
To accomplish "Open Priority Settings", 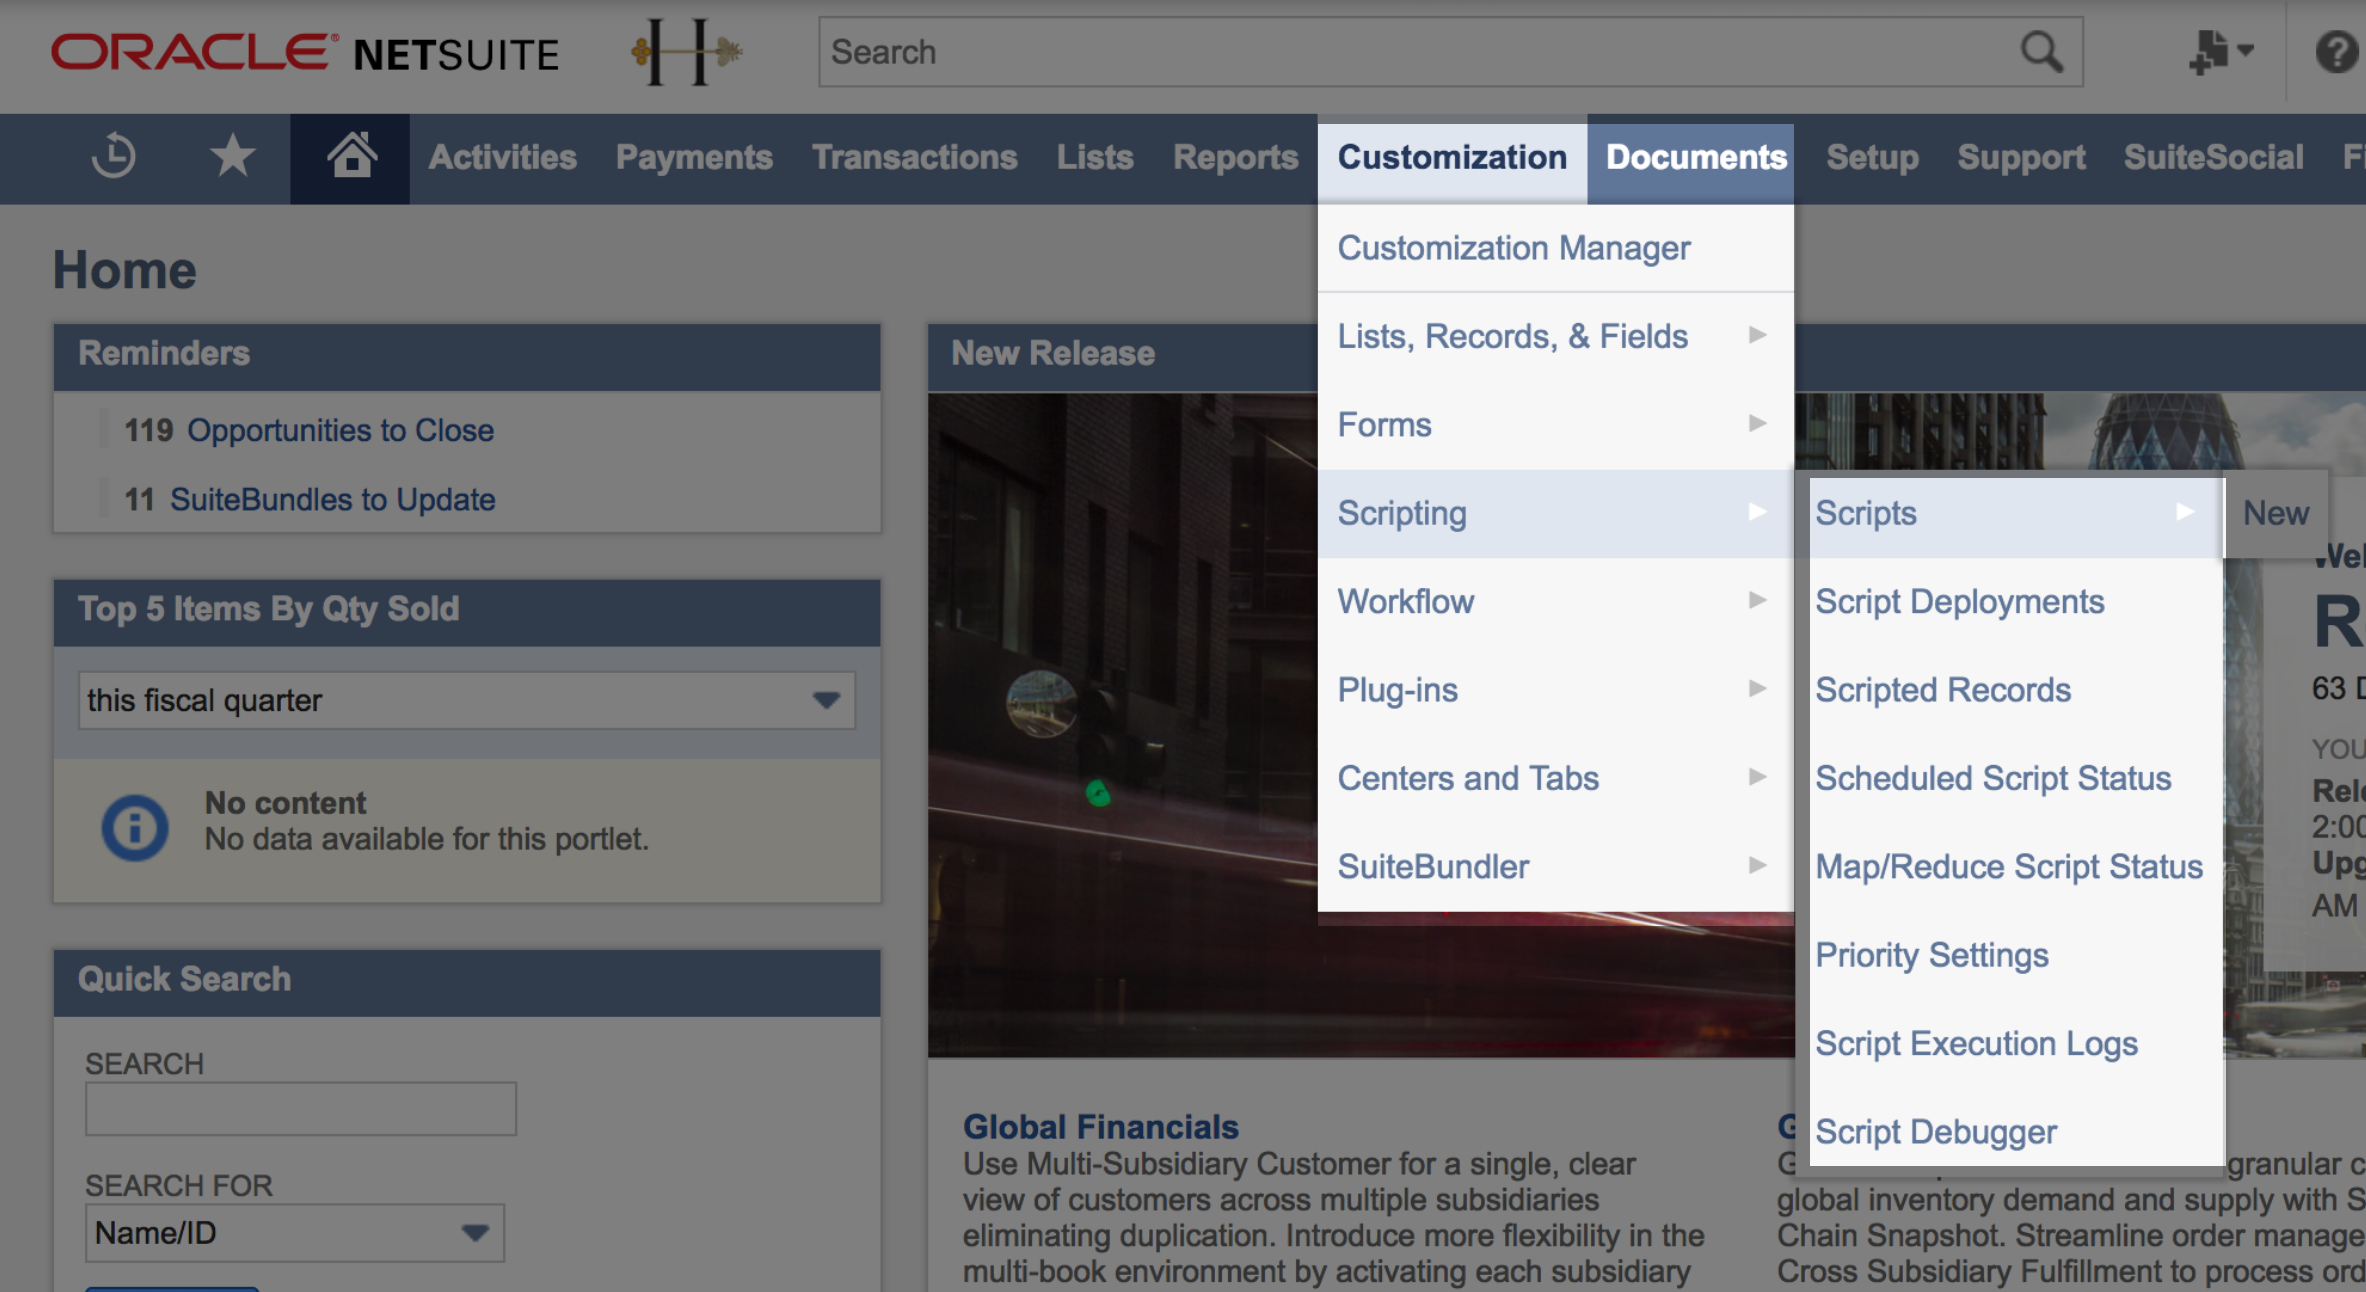I will [x=2016, y=955].
